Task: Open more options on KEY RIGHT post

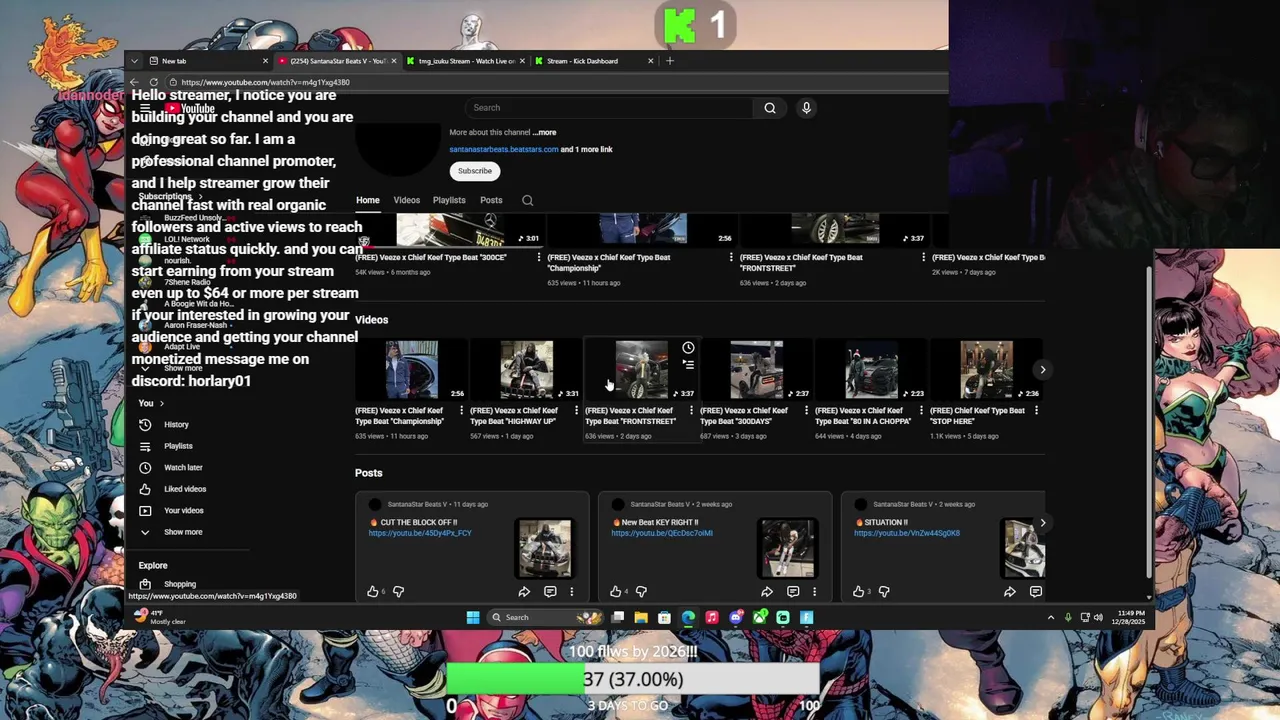Action: click(815, 592)
